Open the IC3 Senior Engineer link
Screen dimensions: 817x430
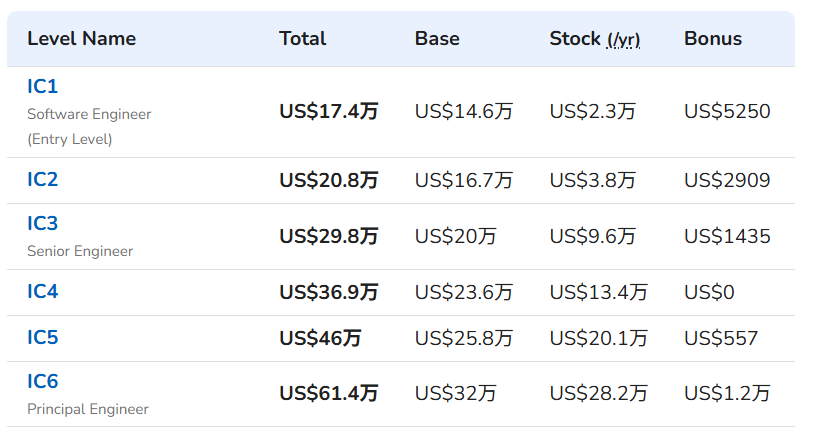tap(42, 223)
